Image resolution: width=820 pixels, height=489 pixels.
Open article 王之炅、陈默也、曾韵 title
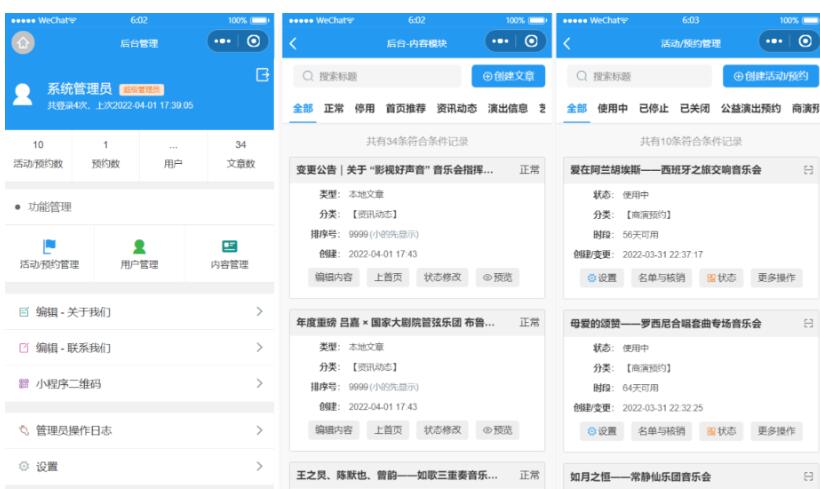[397, 475]
